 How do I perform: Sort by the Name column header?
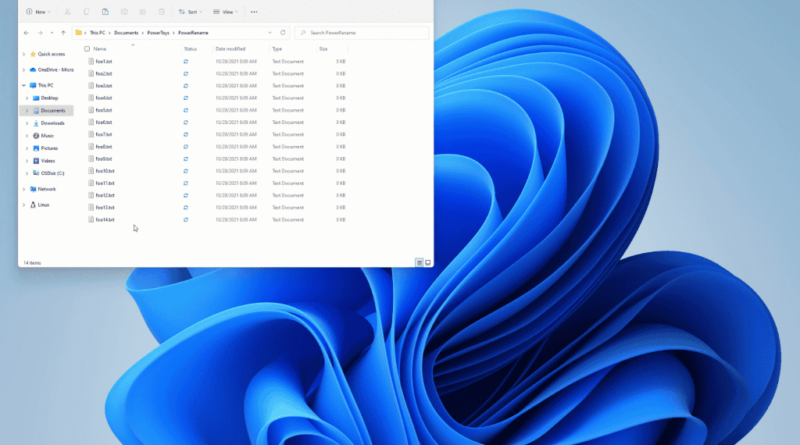100,49
